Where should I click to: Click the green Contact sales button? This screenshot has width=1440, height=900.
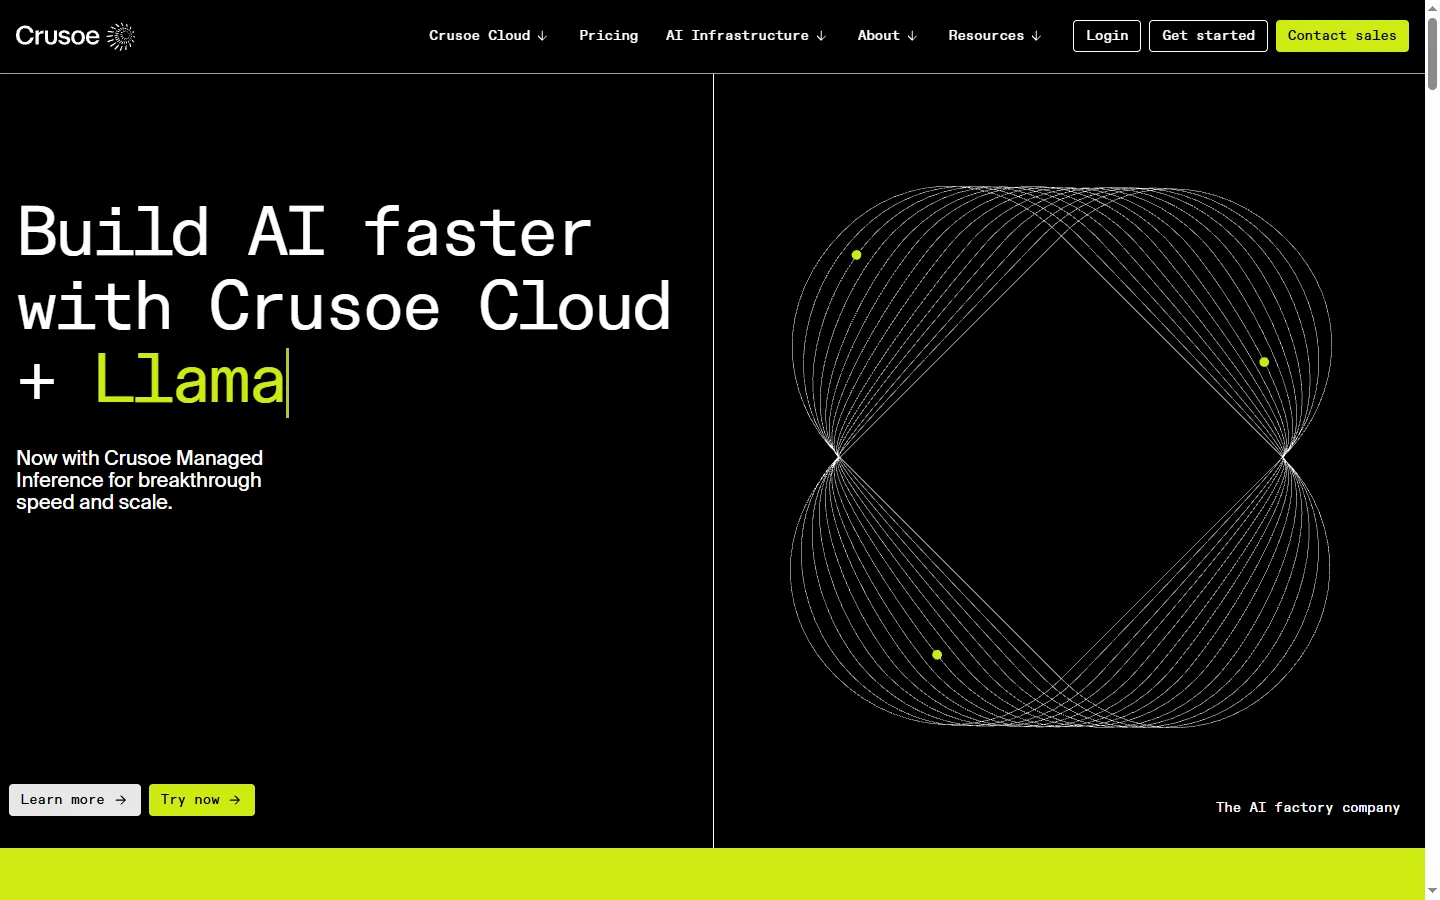1342,36
